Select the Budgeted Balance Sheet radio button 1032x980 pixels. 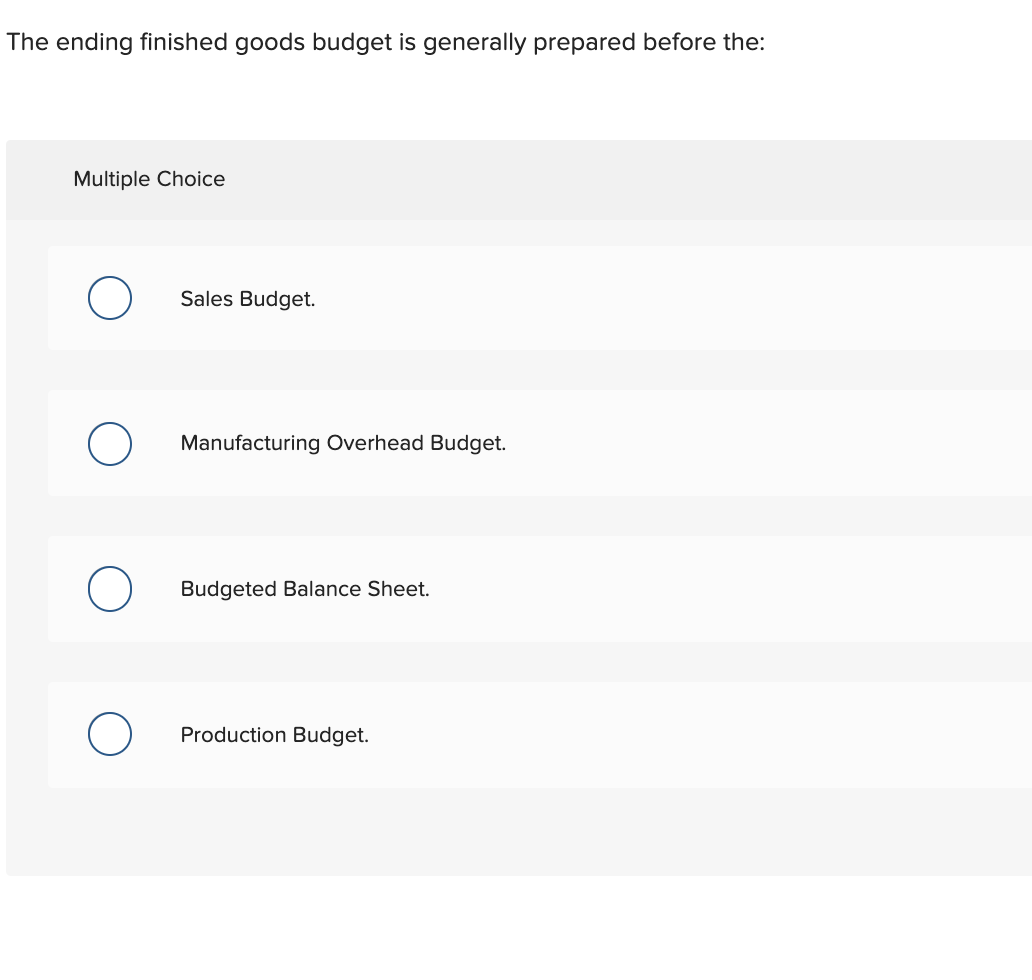click(x=109, y=589)
